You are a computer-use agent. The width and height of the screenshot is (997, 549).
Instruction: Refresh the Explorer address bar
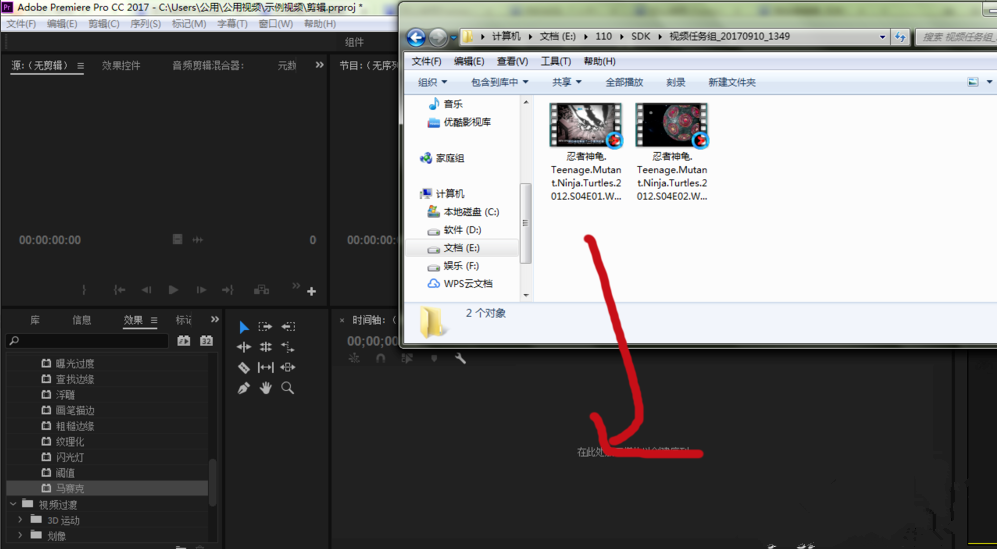pos(900,37)
